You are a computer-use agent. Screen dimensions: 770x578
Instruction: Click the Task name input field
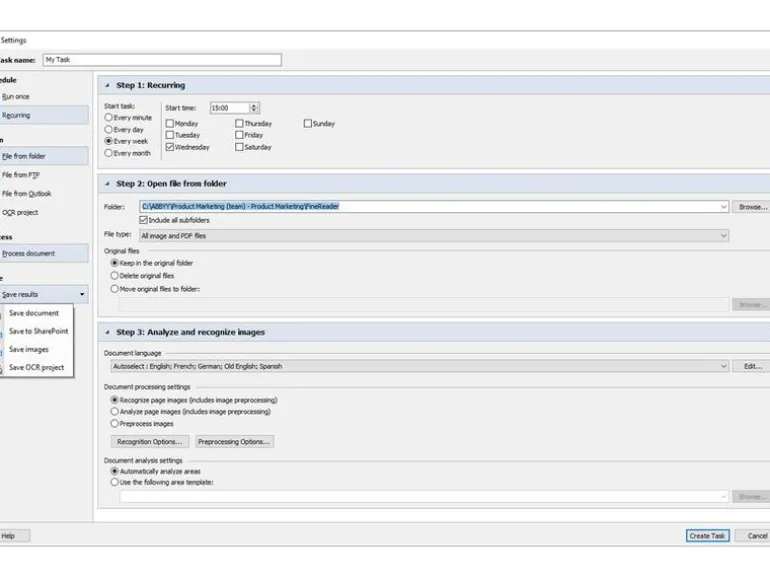[x=162, y=60]
